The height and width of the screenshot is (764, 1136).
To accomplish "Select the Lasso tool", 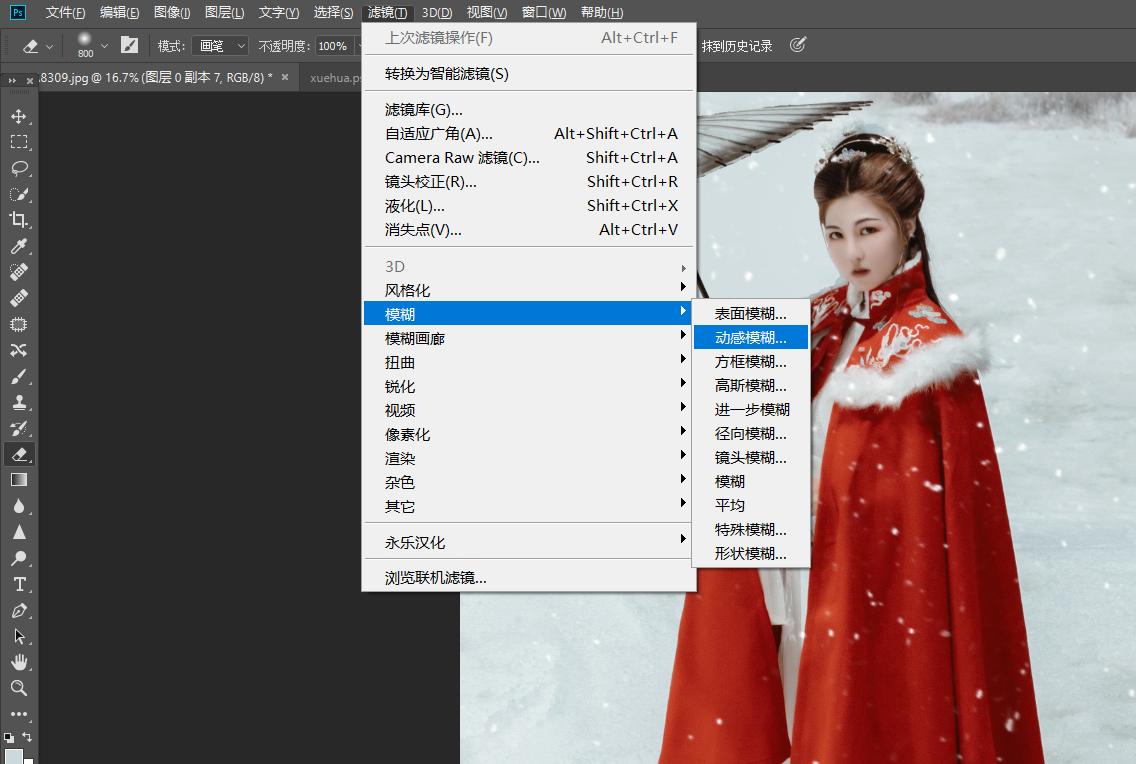I will pos(19,168).
